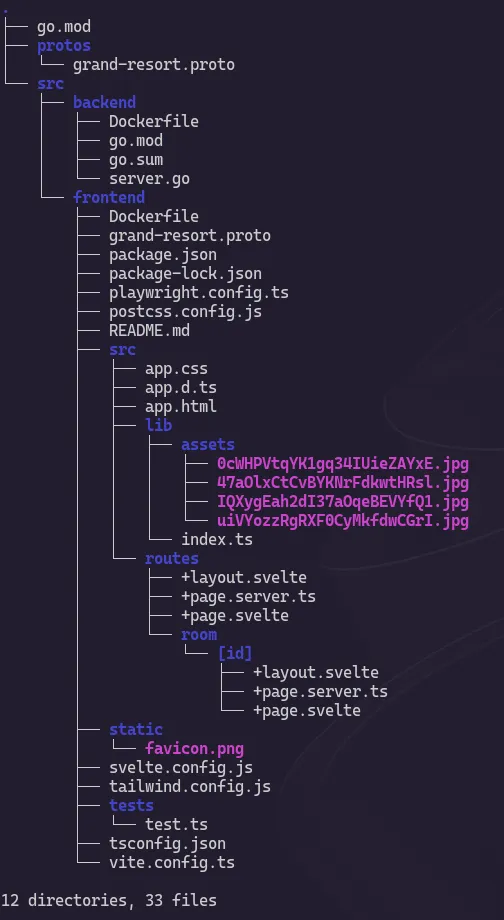Select postcss.config.js entry
This screenshot has height=920, width=504.
click(x=185, y=311)
